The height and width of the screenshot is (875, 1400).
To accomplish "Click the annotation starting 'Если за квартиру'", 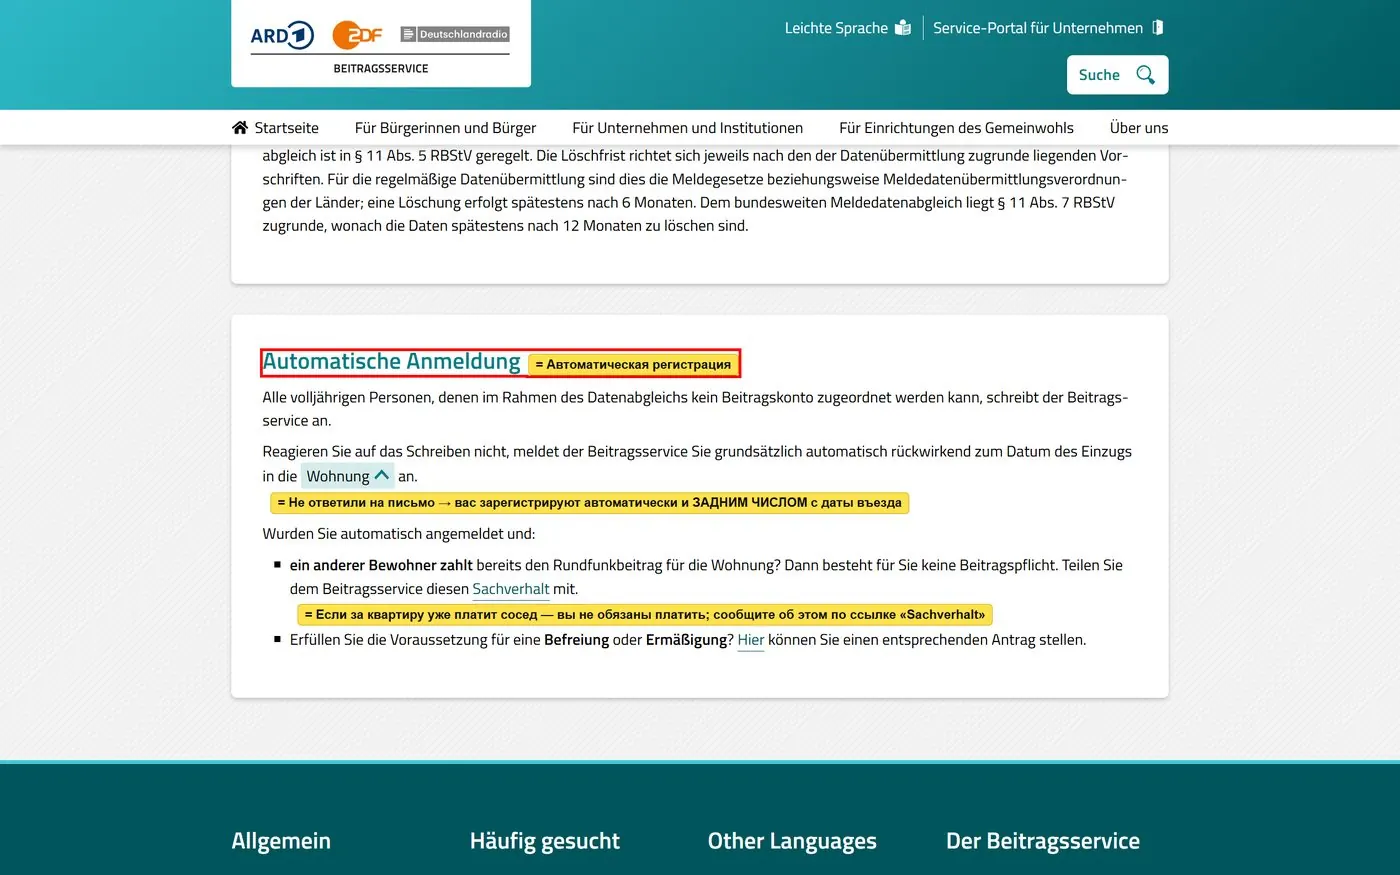I will tap(645, 614).
